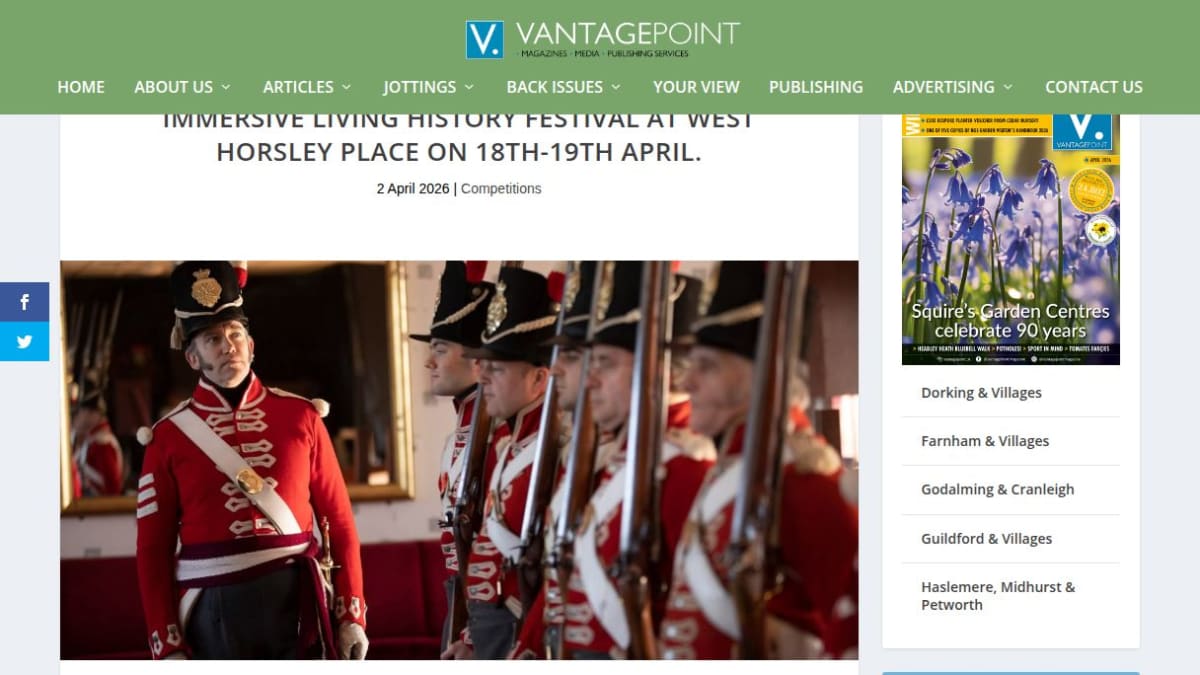The image size is (1200, 675).
Task: Open the bluebells magazine cover thumbnail
Action: click(x=1011, y=239)
